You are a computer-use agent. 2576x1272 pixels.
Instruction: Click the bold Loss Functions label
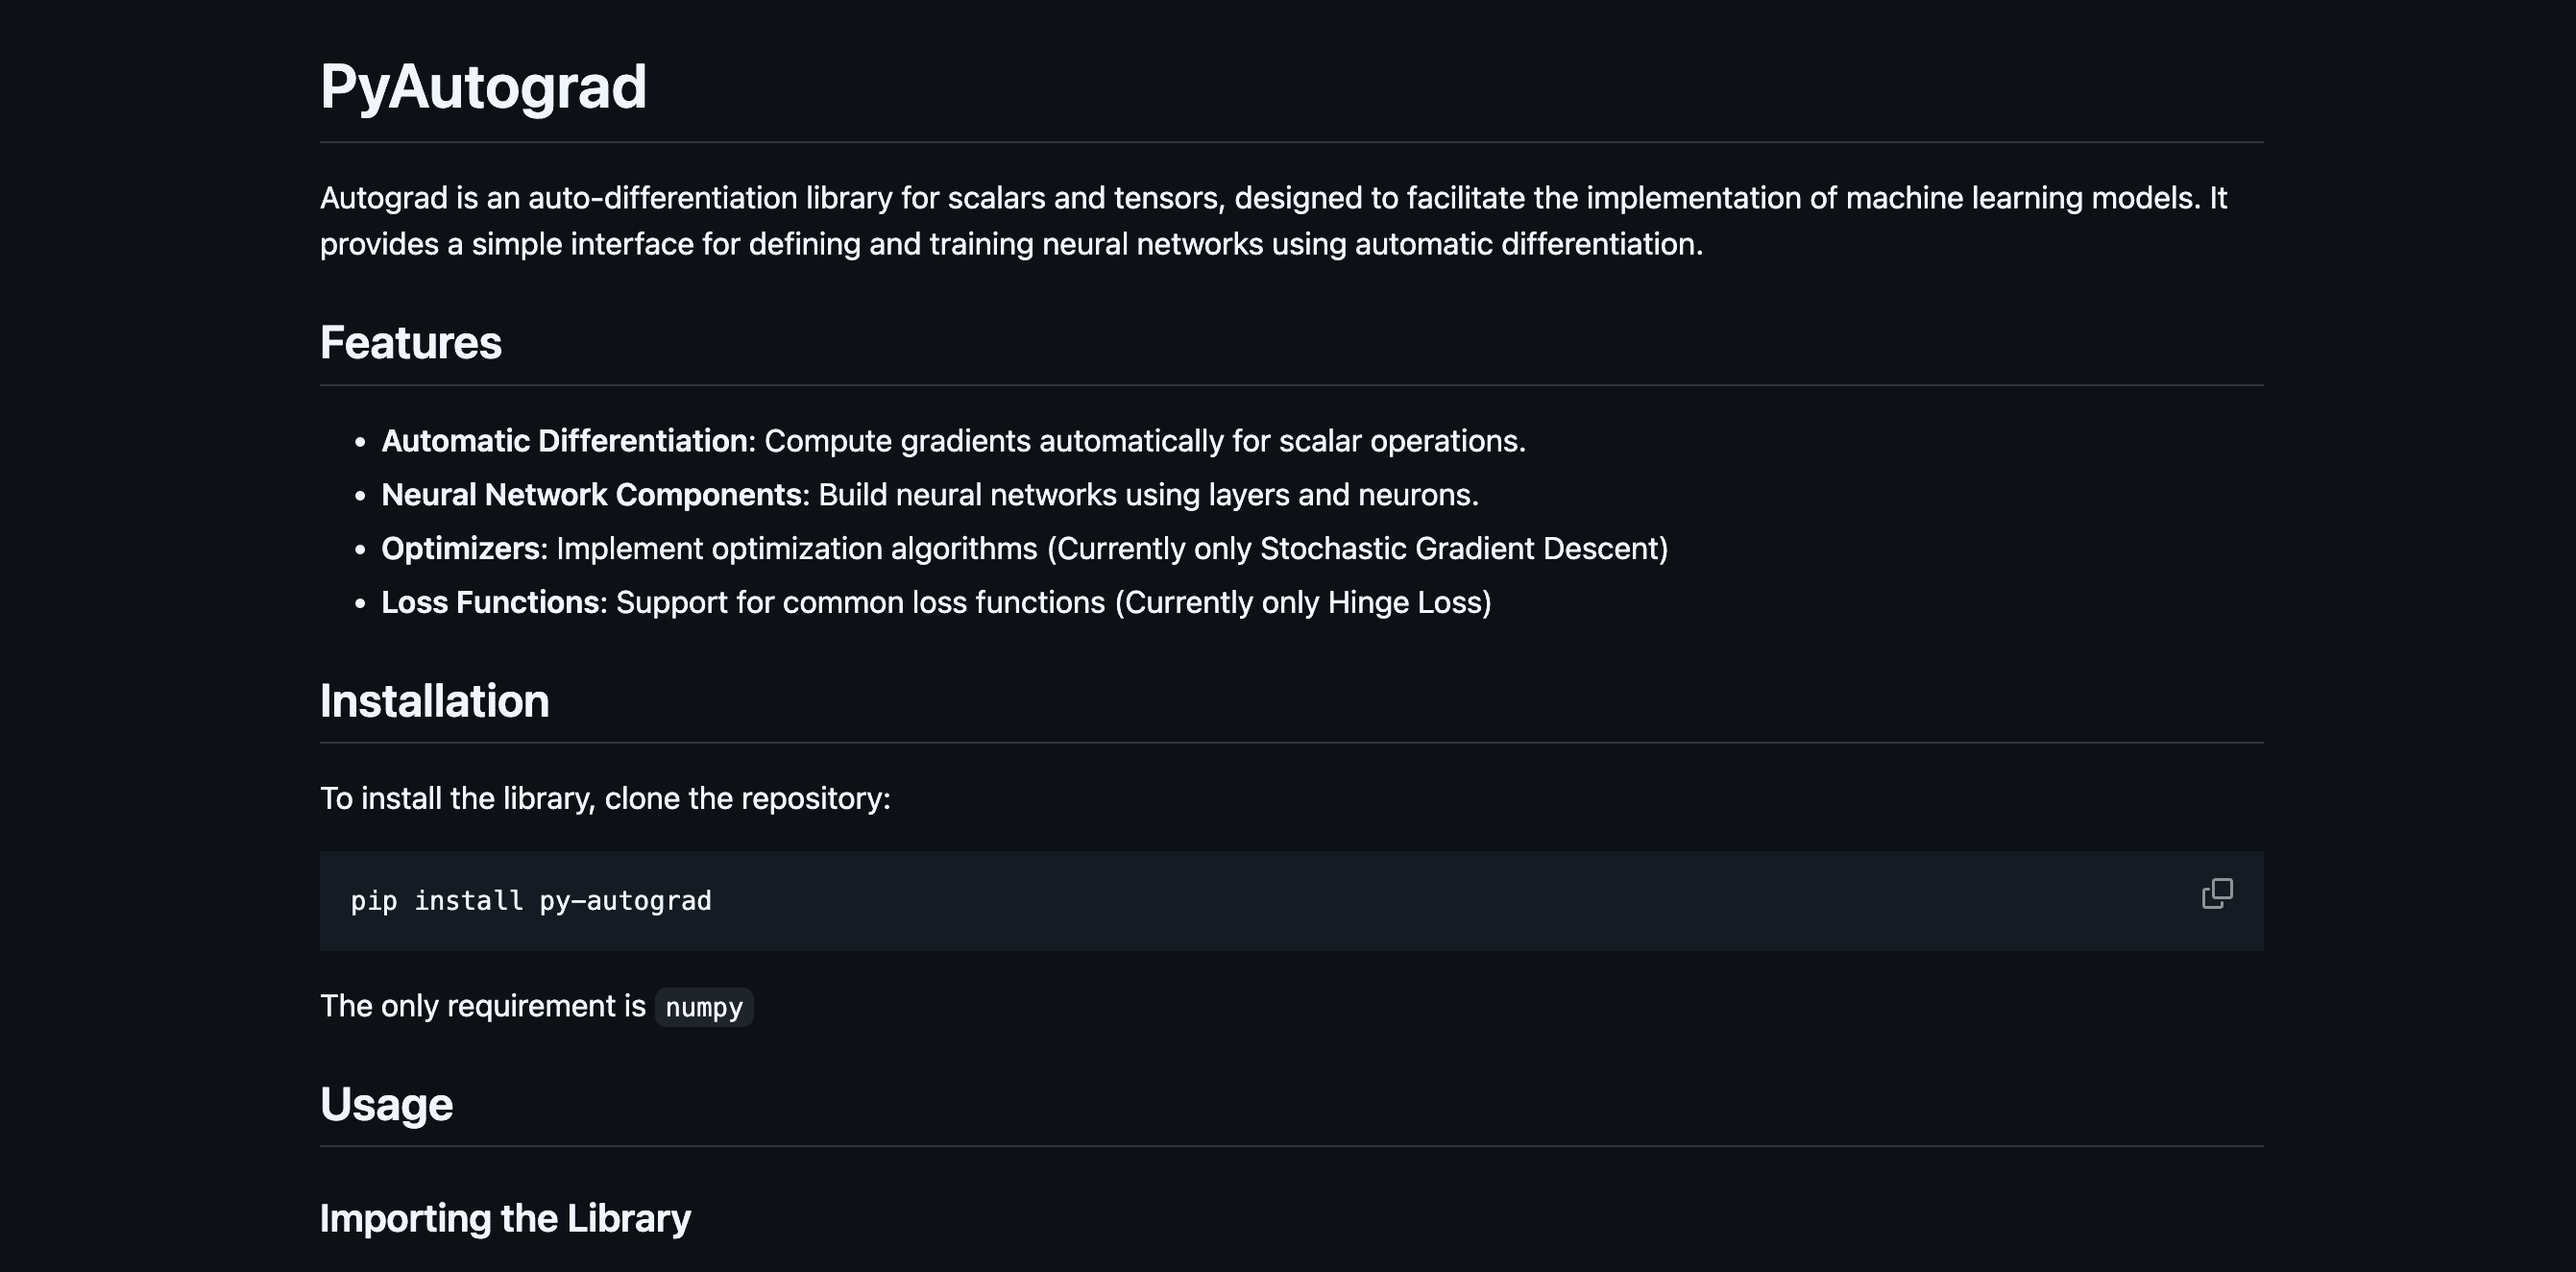click(x=490, y=603)
